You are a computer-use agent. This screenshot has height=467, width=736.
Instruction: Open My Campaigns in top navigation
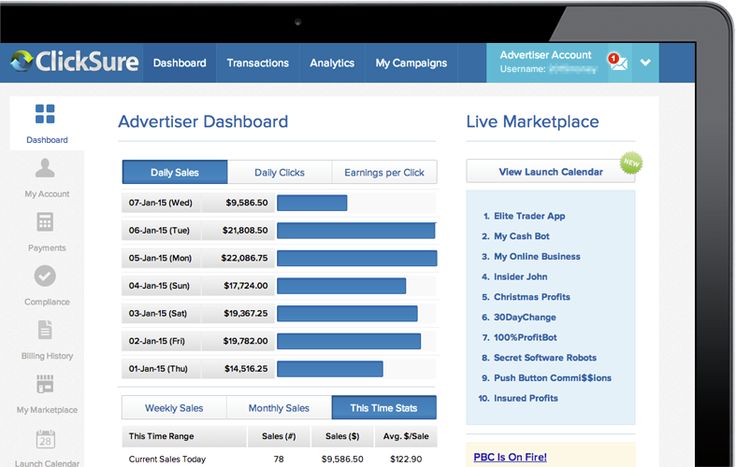click(411, 63)
